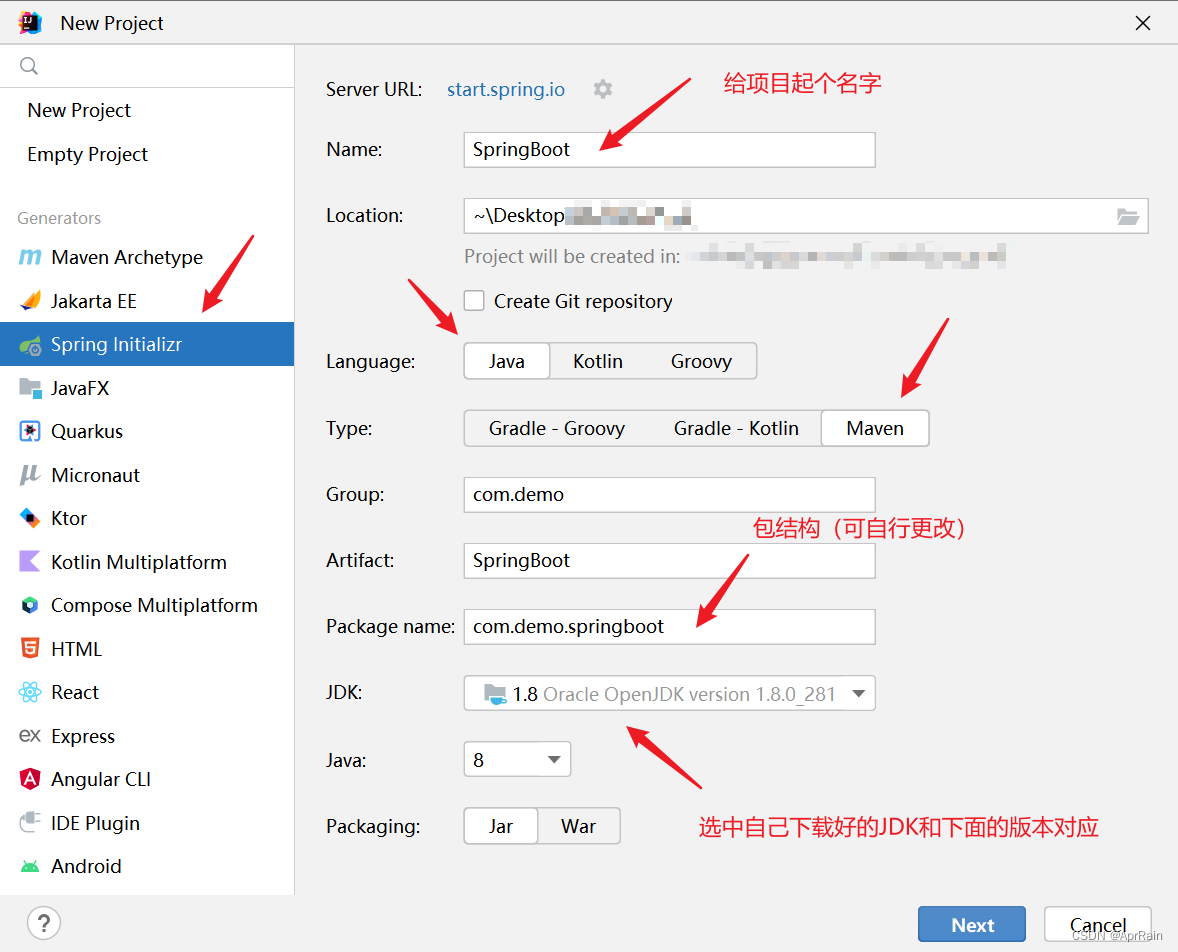The width and height of the screenshot is (1178, 952).
Task: Select Kotlin Multiplatform generator
Action: coord(147,562)
